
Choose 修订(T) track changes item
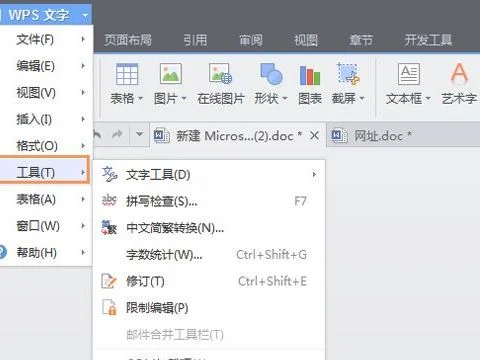coord(209,281)
